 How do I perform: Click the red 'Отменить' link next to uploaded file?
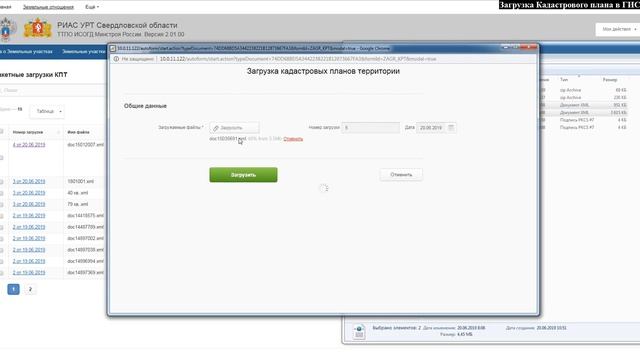(x=293, y=139)
